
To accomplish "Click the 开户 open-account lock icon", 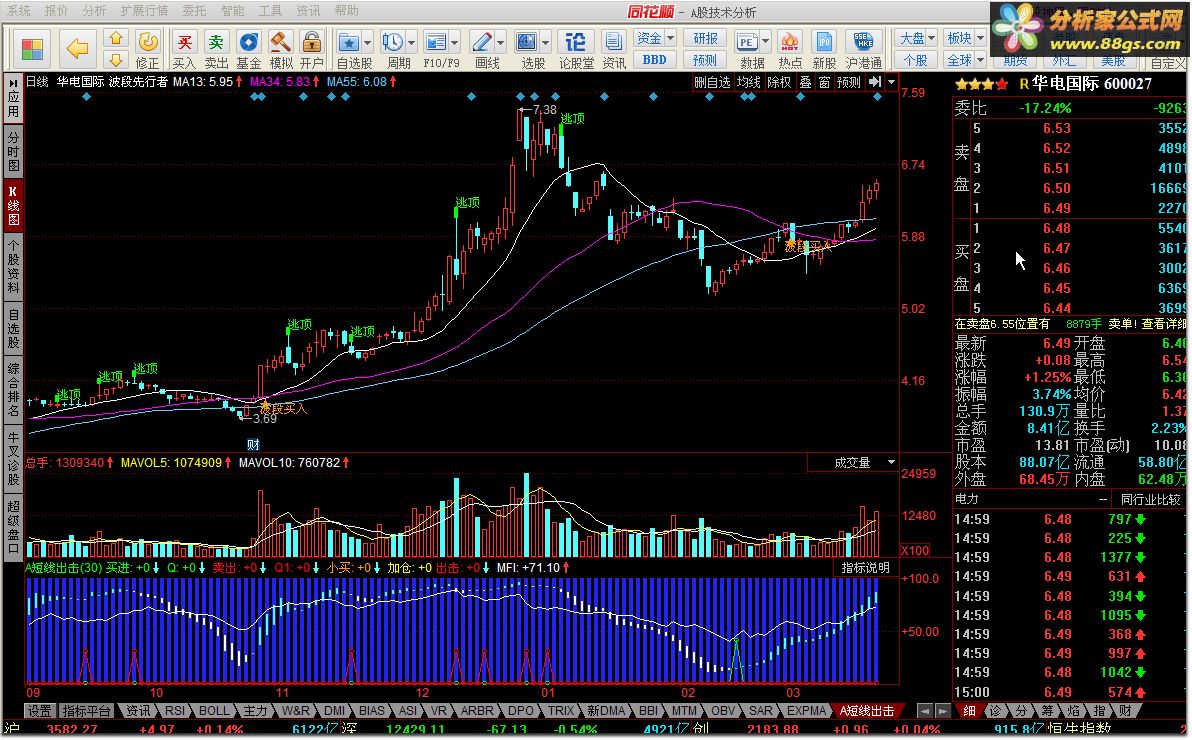I will click(x=312, y=50).
